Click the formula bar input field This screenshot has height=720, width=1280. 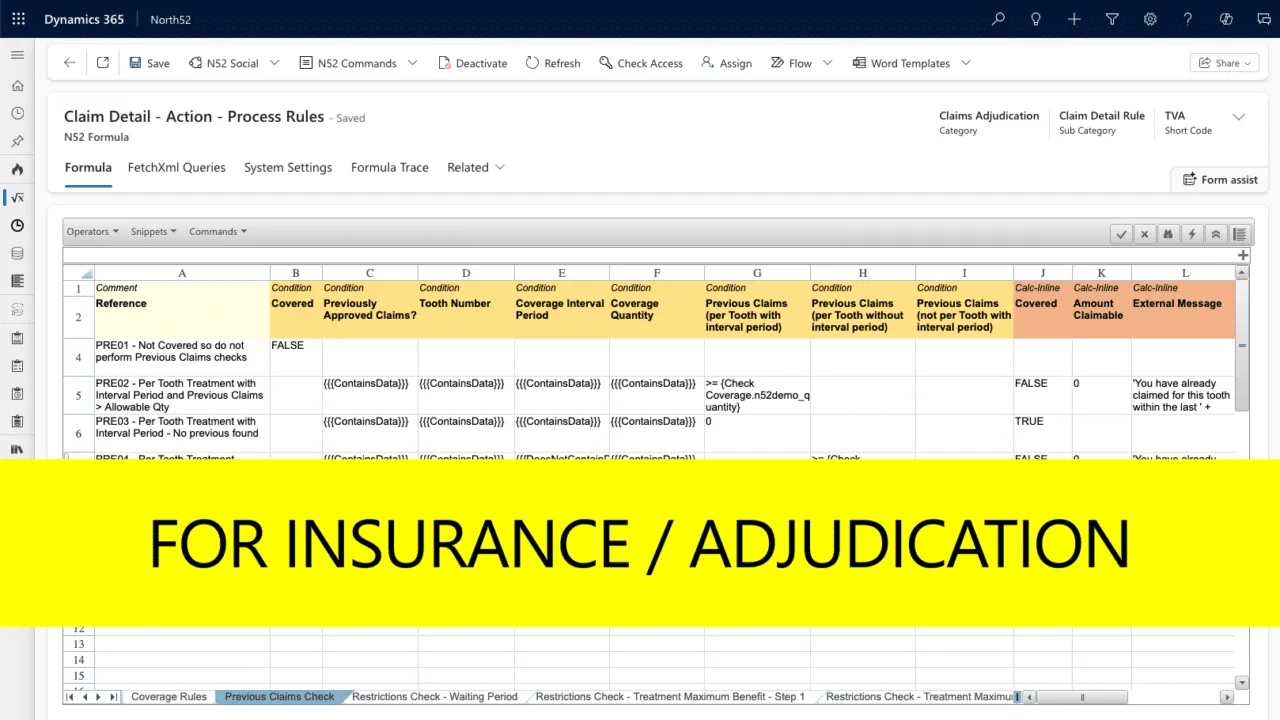[649, 256]
